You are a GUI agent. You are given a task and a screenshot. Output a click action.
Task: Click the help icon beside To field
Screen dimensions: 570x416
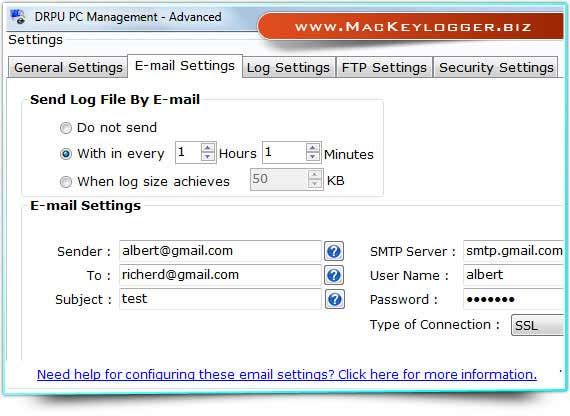(x=334, y=275)
